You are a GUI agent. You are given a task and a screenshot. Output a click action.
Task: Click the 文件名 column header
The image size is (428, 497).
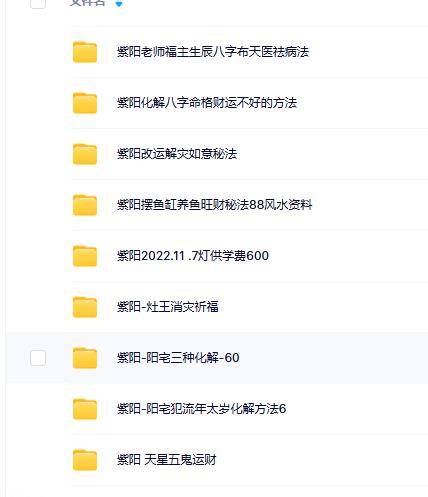[x=88, y=3]
